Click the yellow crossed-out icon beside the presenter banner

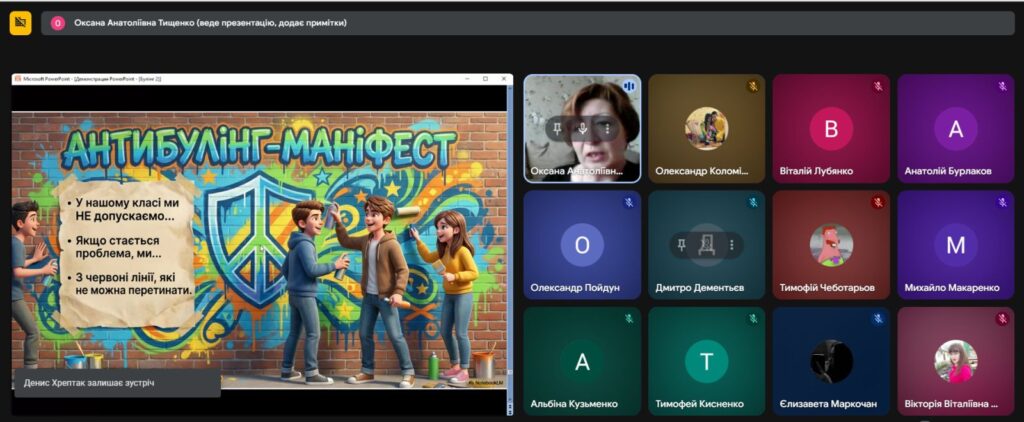tap(20, 23)
